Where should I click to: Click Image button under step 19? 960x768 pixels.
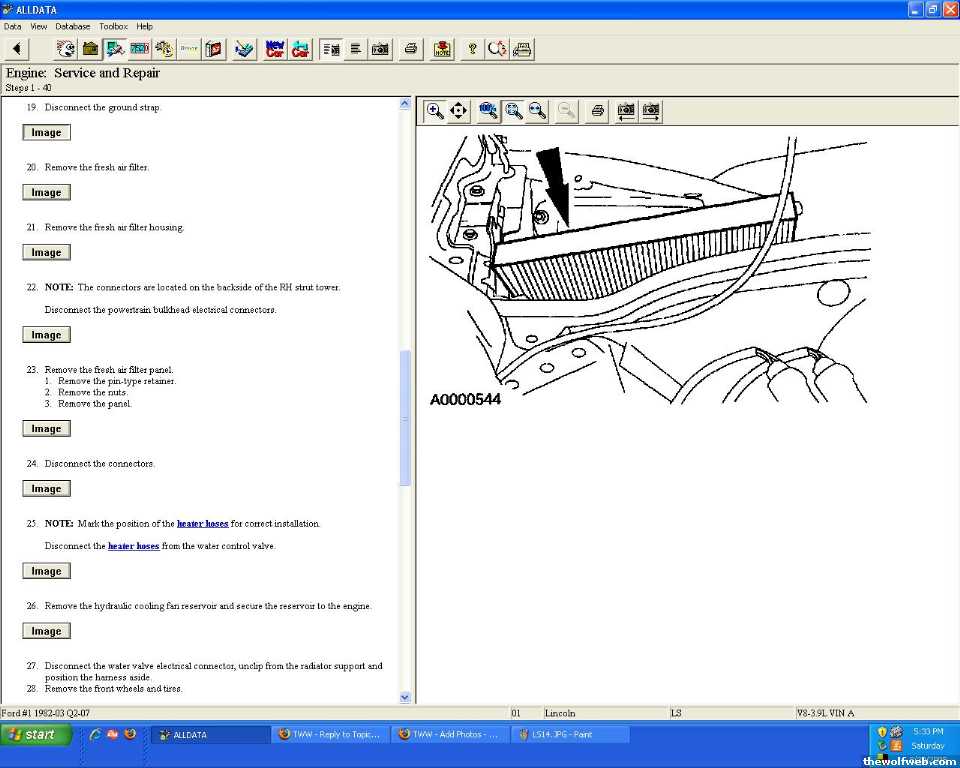pos(46,133)
